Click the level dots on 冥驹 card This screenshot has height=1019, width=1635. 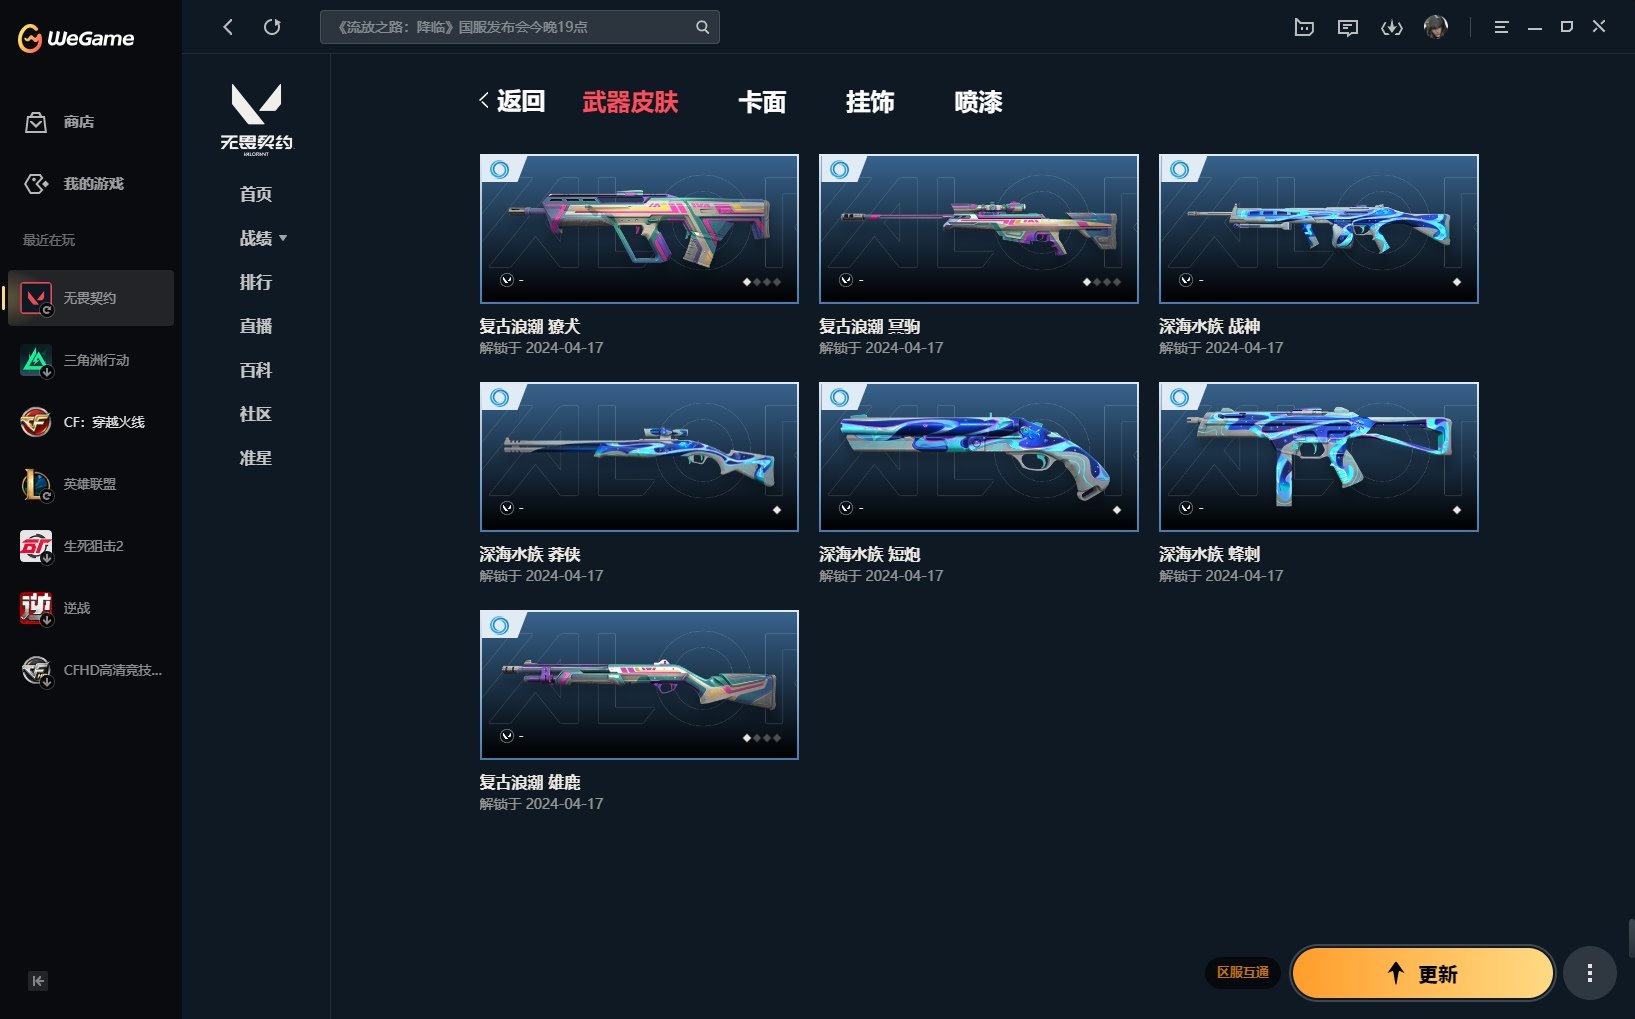point(1101,282)
